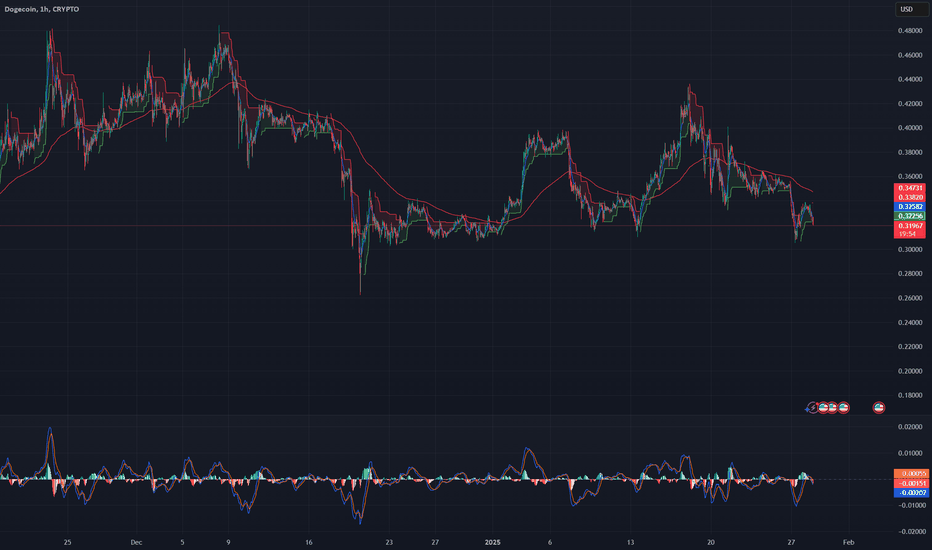This screenshot has height=550, width=932.
Task: Click the Dogecoin, 1h, CRYPTO chart title
Action: coord(42,9)
